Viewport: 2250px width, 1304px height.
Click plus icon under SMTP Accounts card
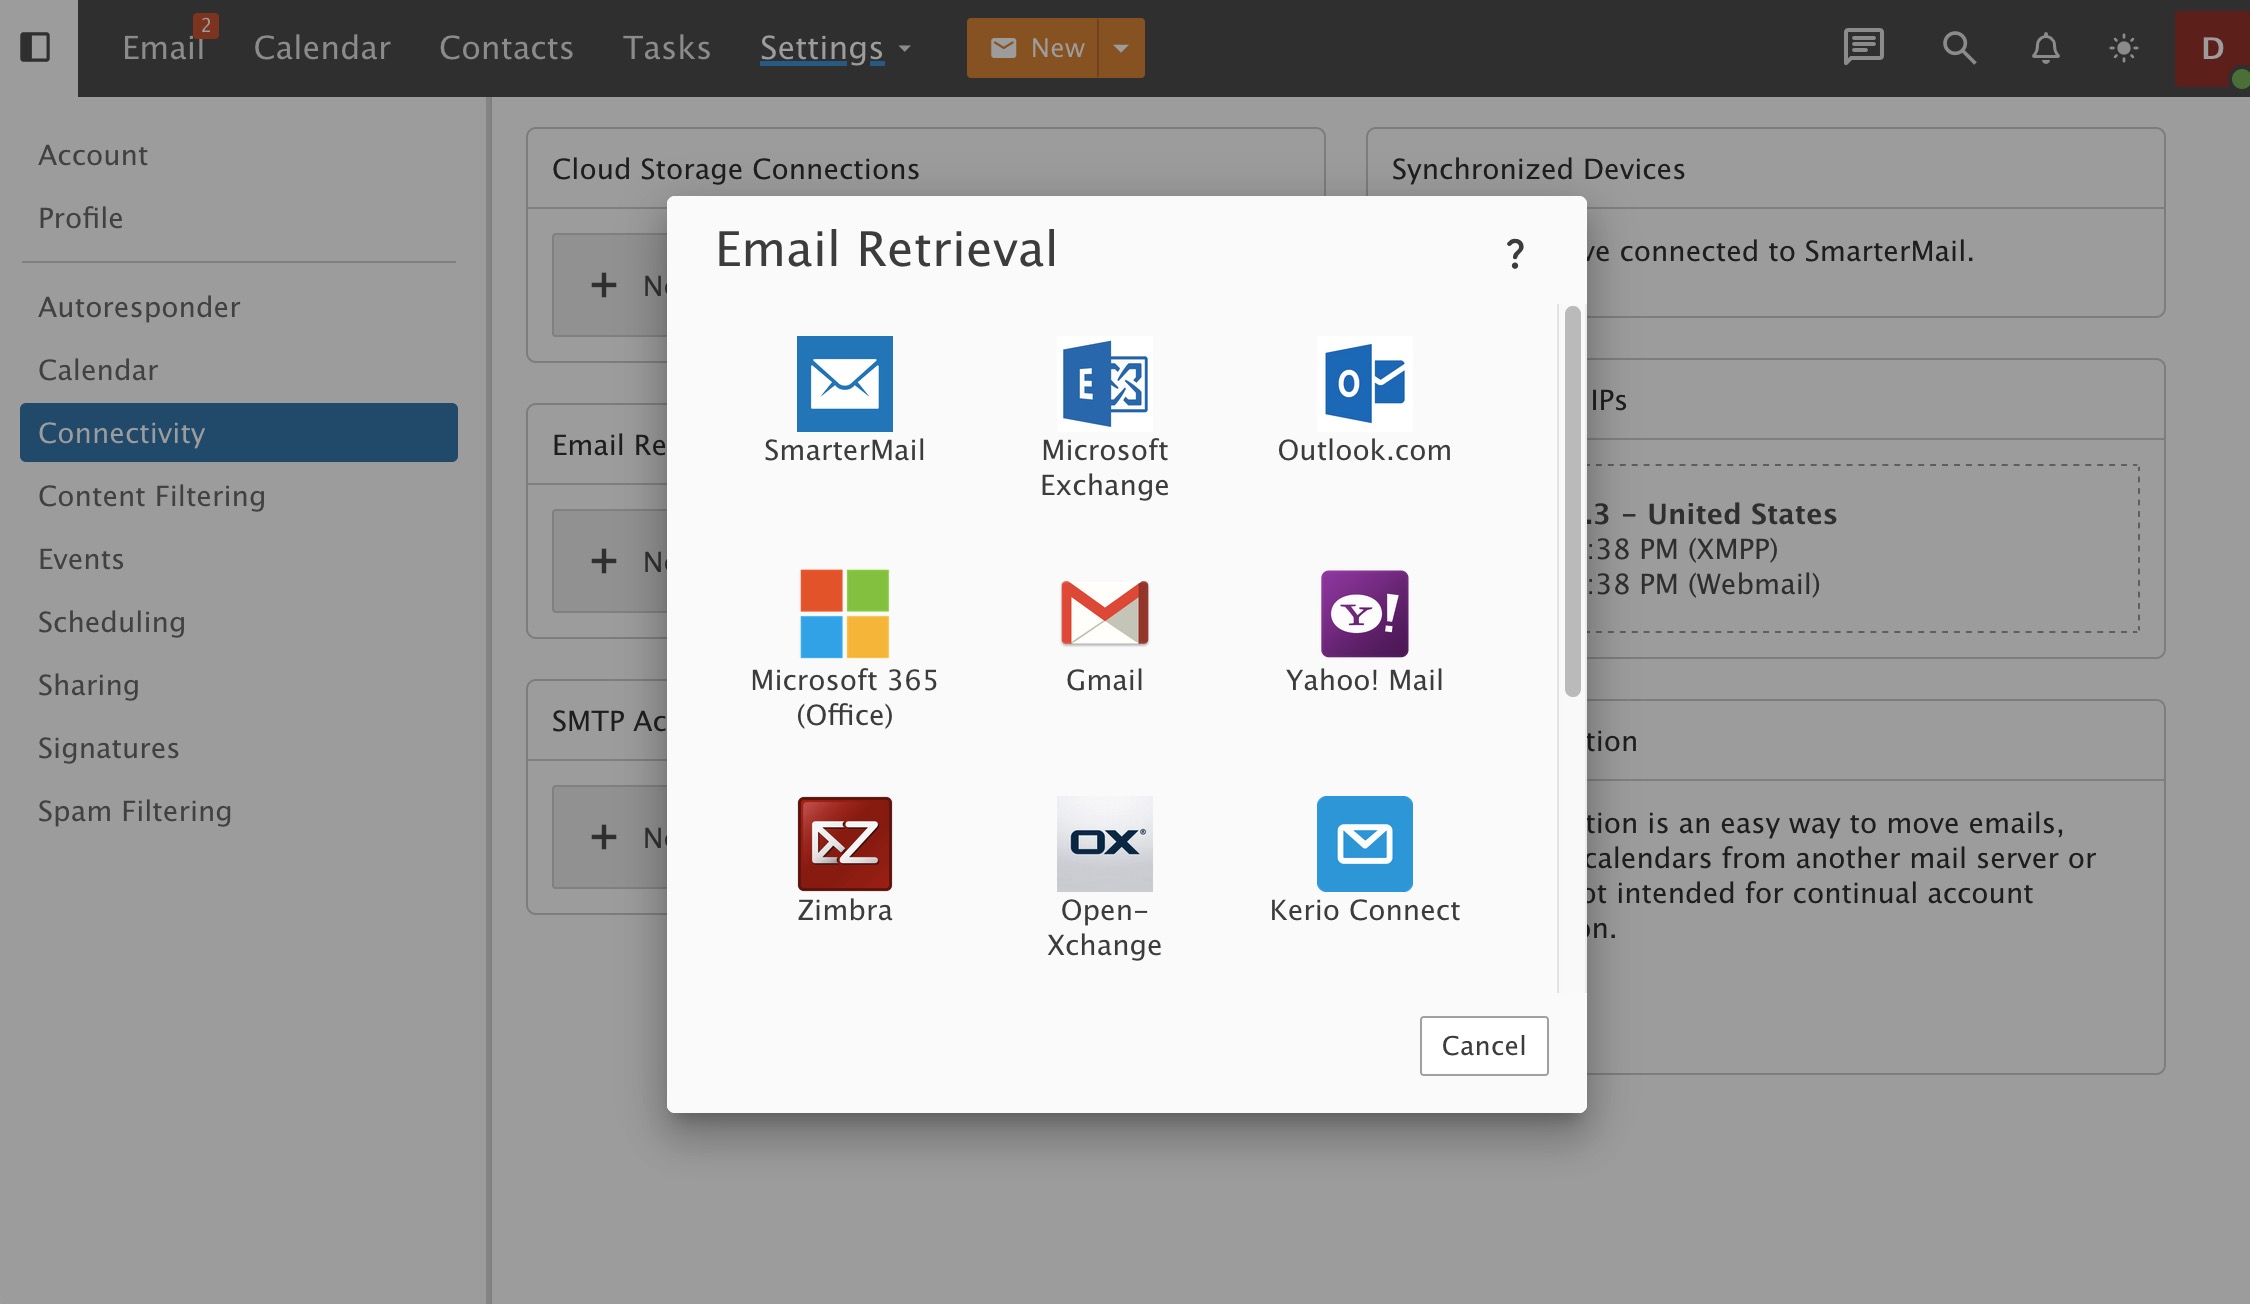click(603, 837)
